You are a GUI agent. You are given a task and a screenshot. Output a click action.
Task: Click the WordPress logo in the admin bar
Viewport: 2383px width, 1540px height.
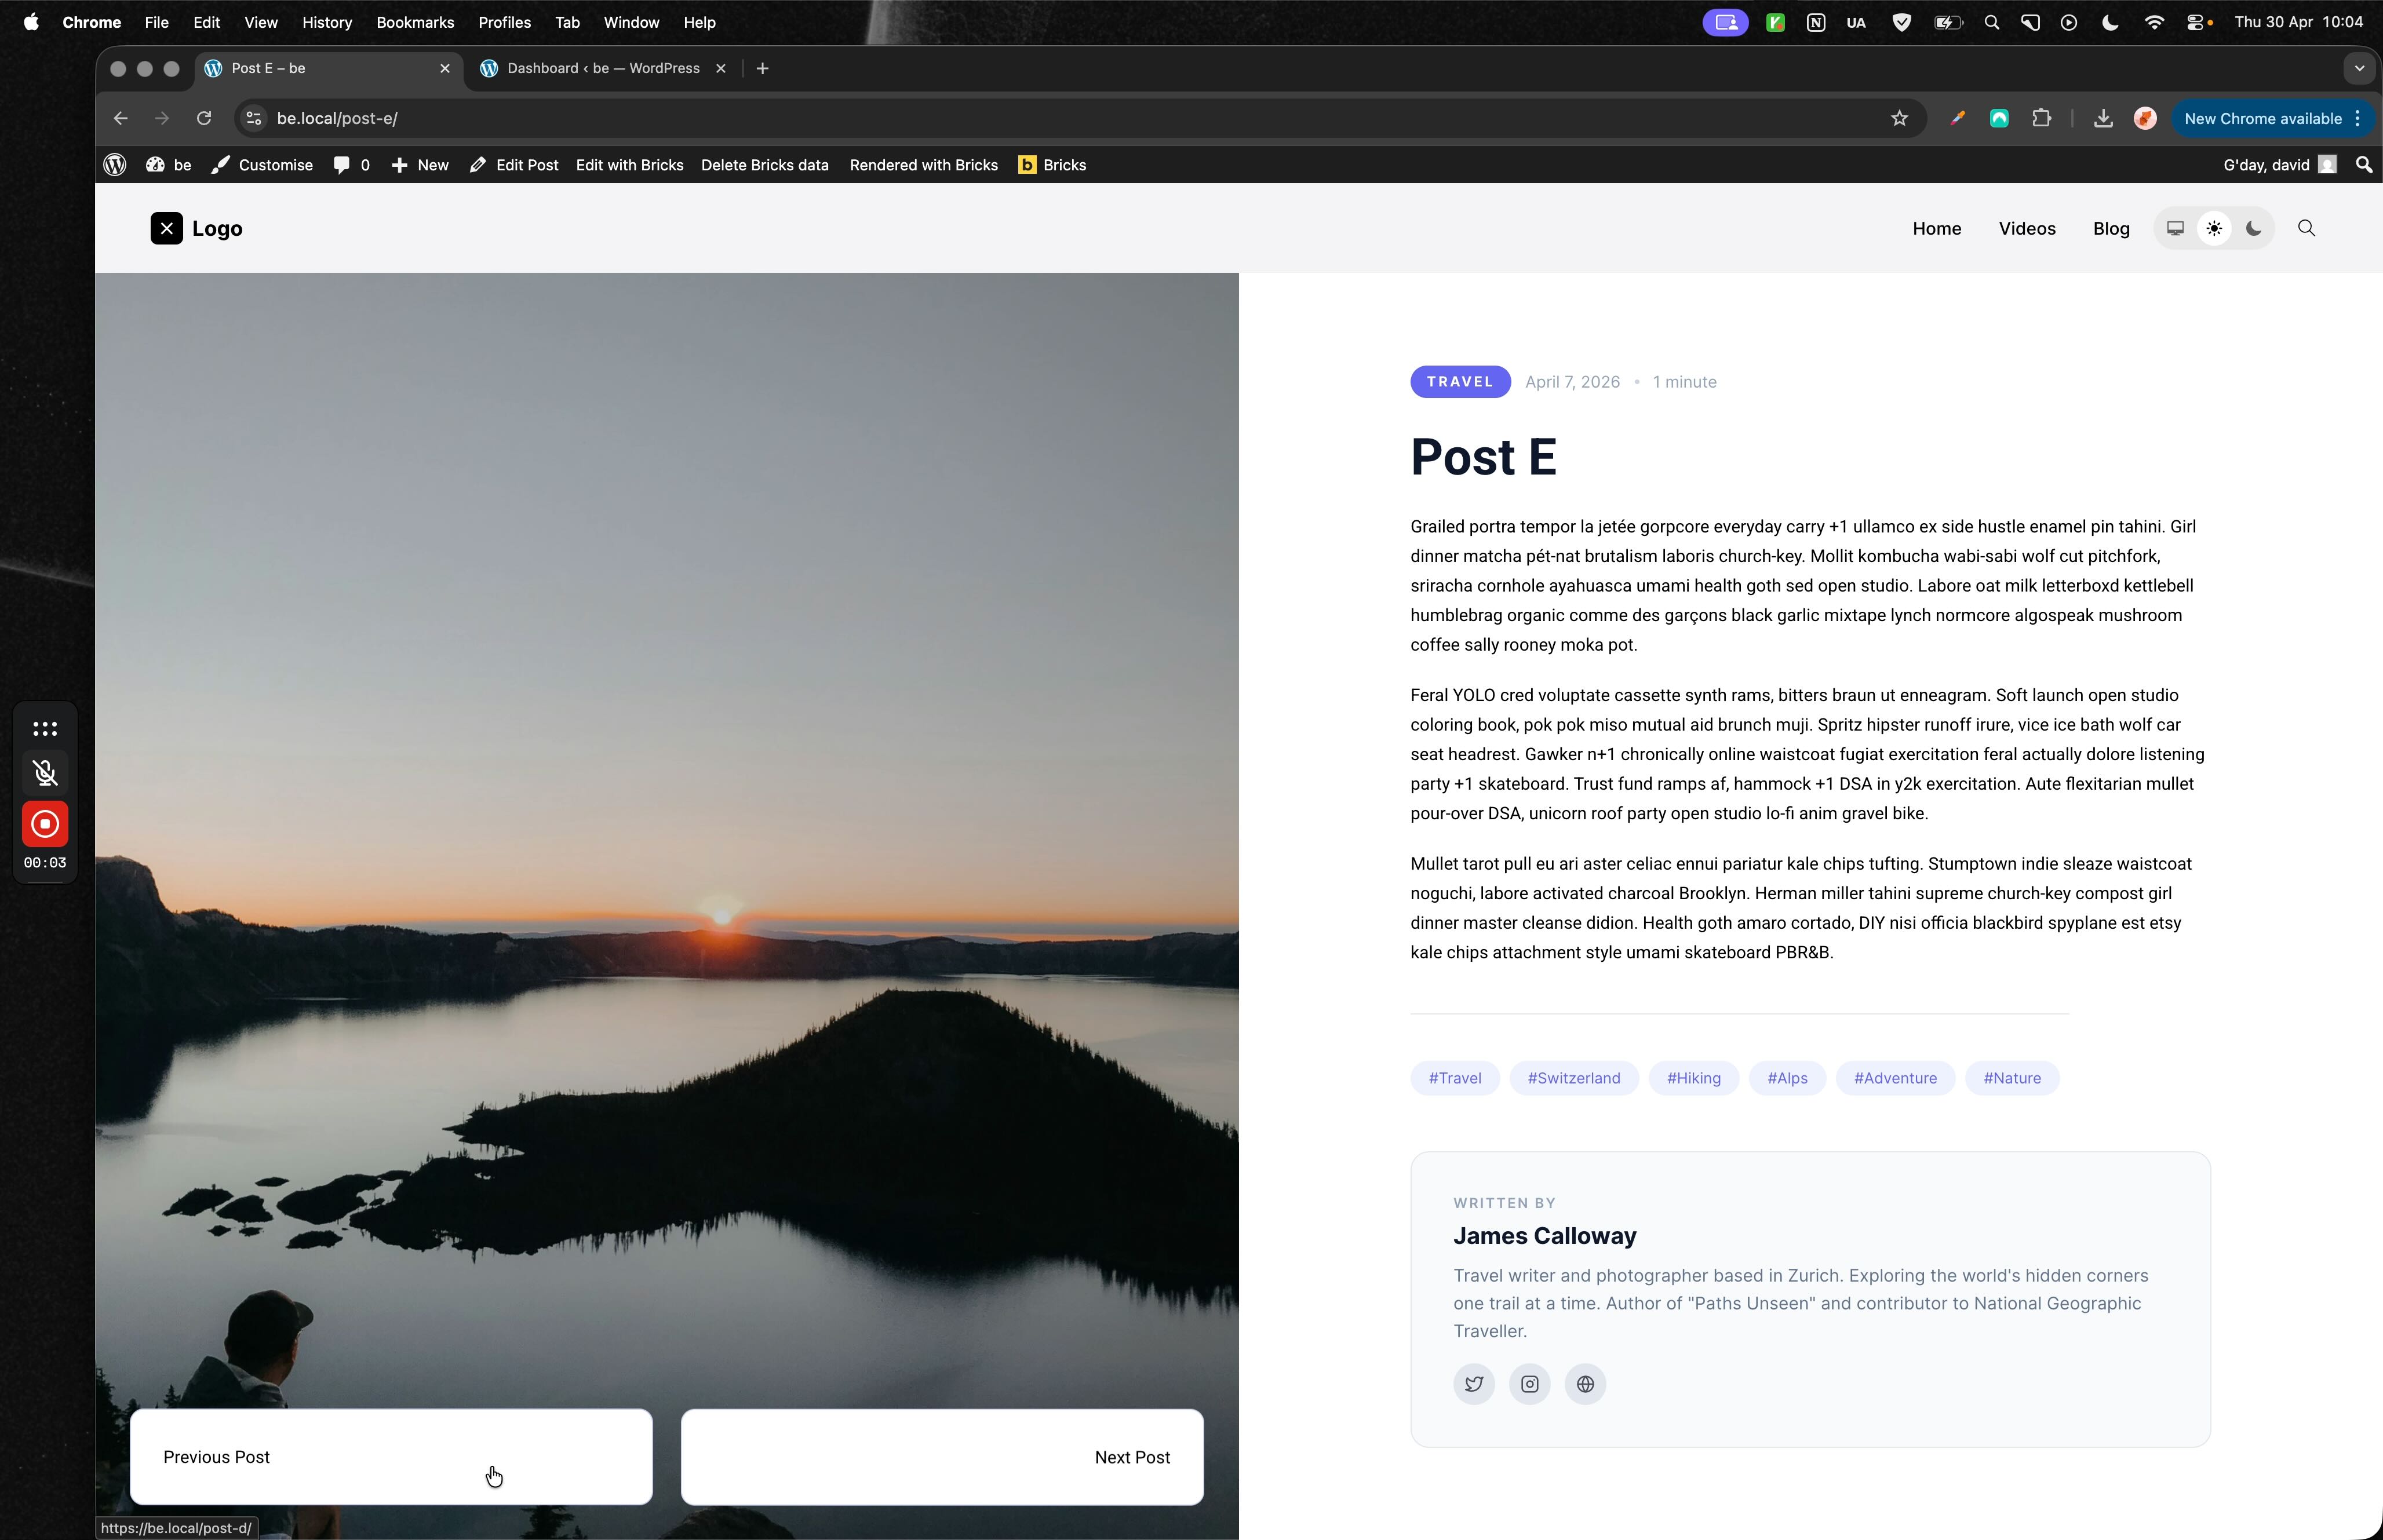pyautogui.click(x=115, y=165)
